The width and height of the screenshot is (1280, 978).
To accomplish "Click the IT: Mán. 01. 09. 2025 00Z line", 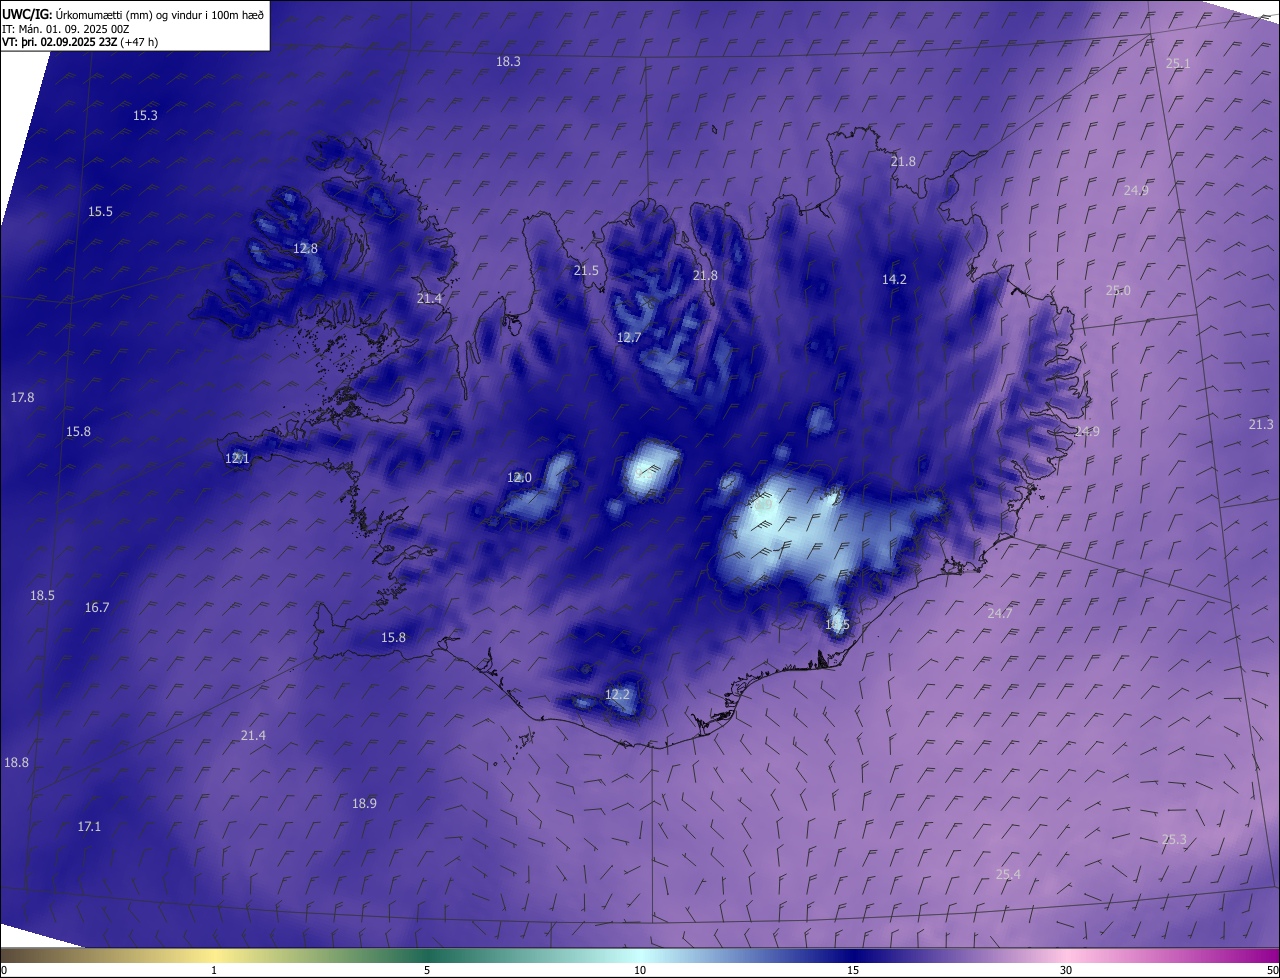I will [66, 29].
